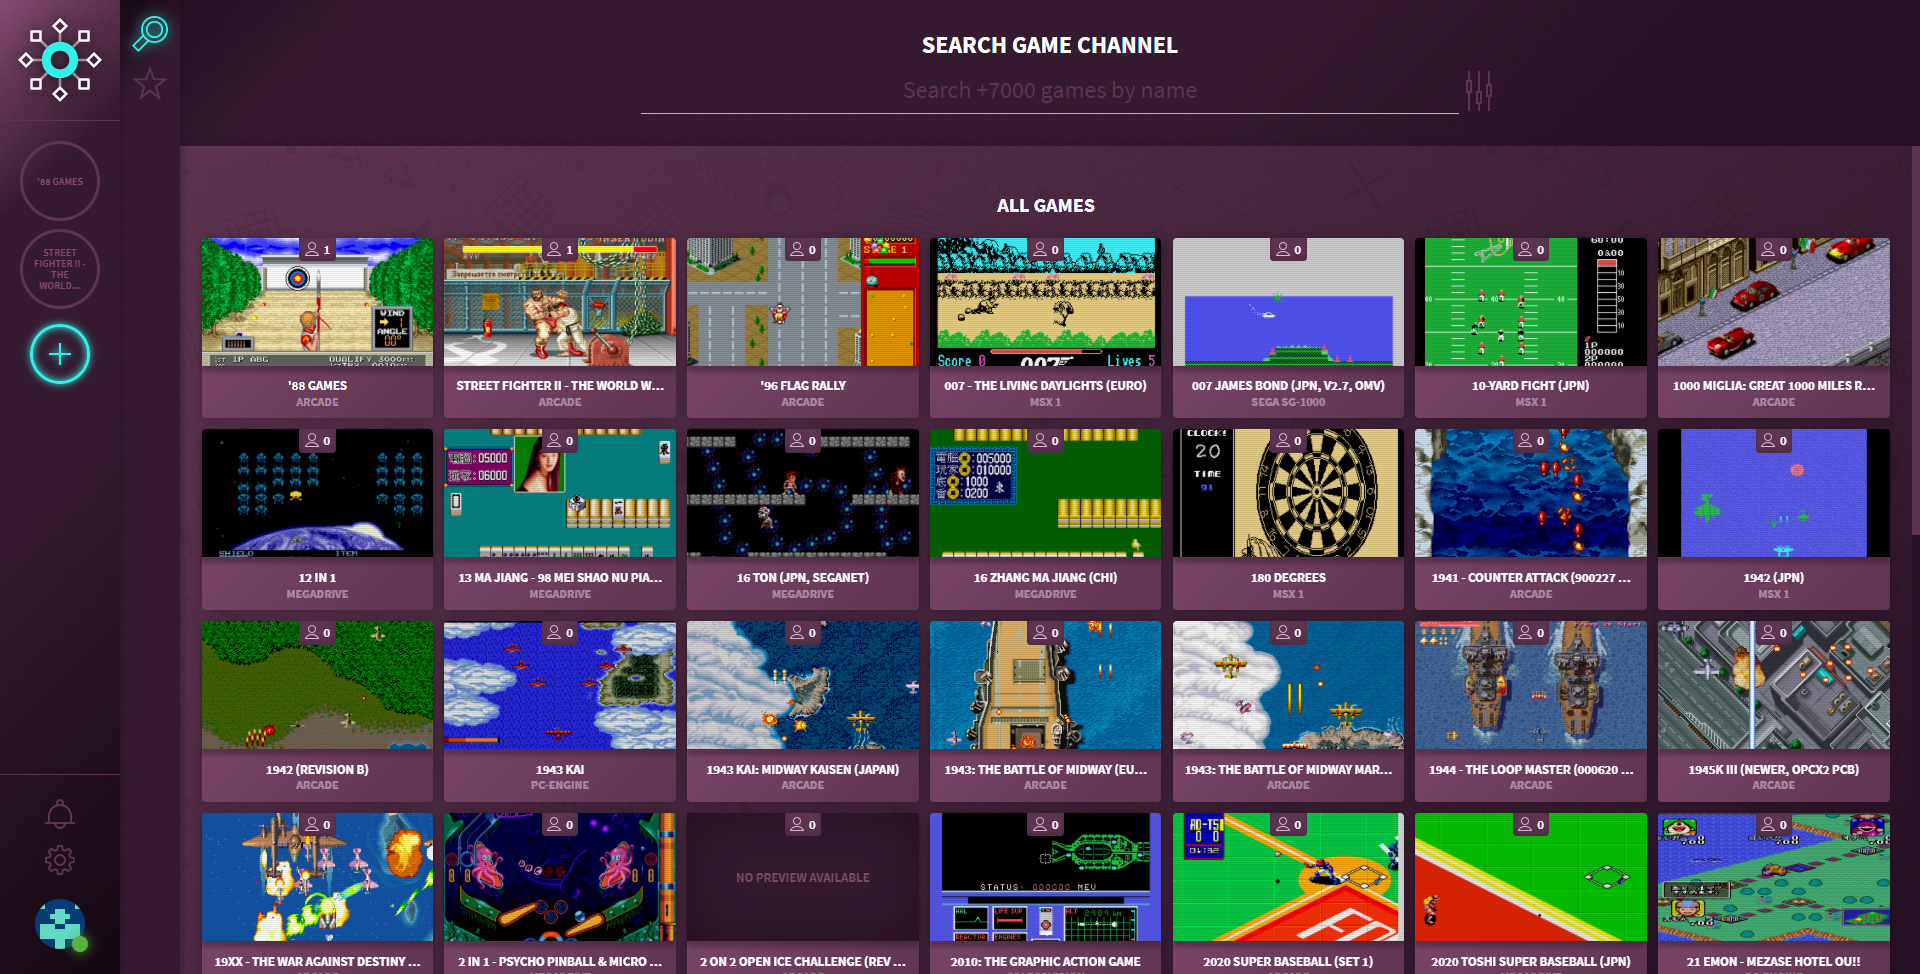Screen dimensions: 1920x974
Task: Select '88 Games channel in sidebar
Action: [60, 181]
